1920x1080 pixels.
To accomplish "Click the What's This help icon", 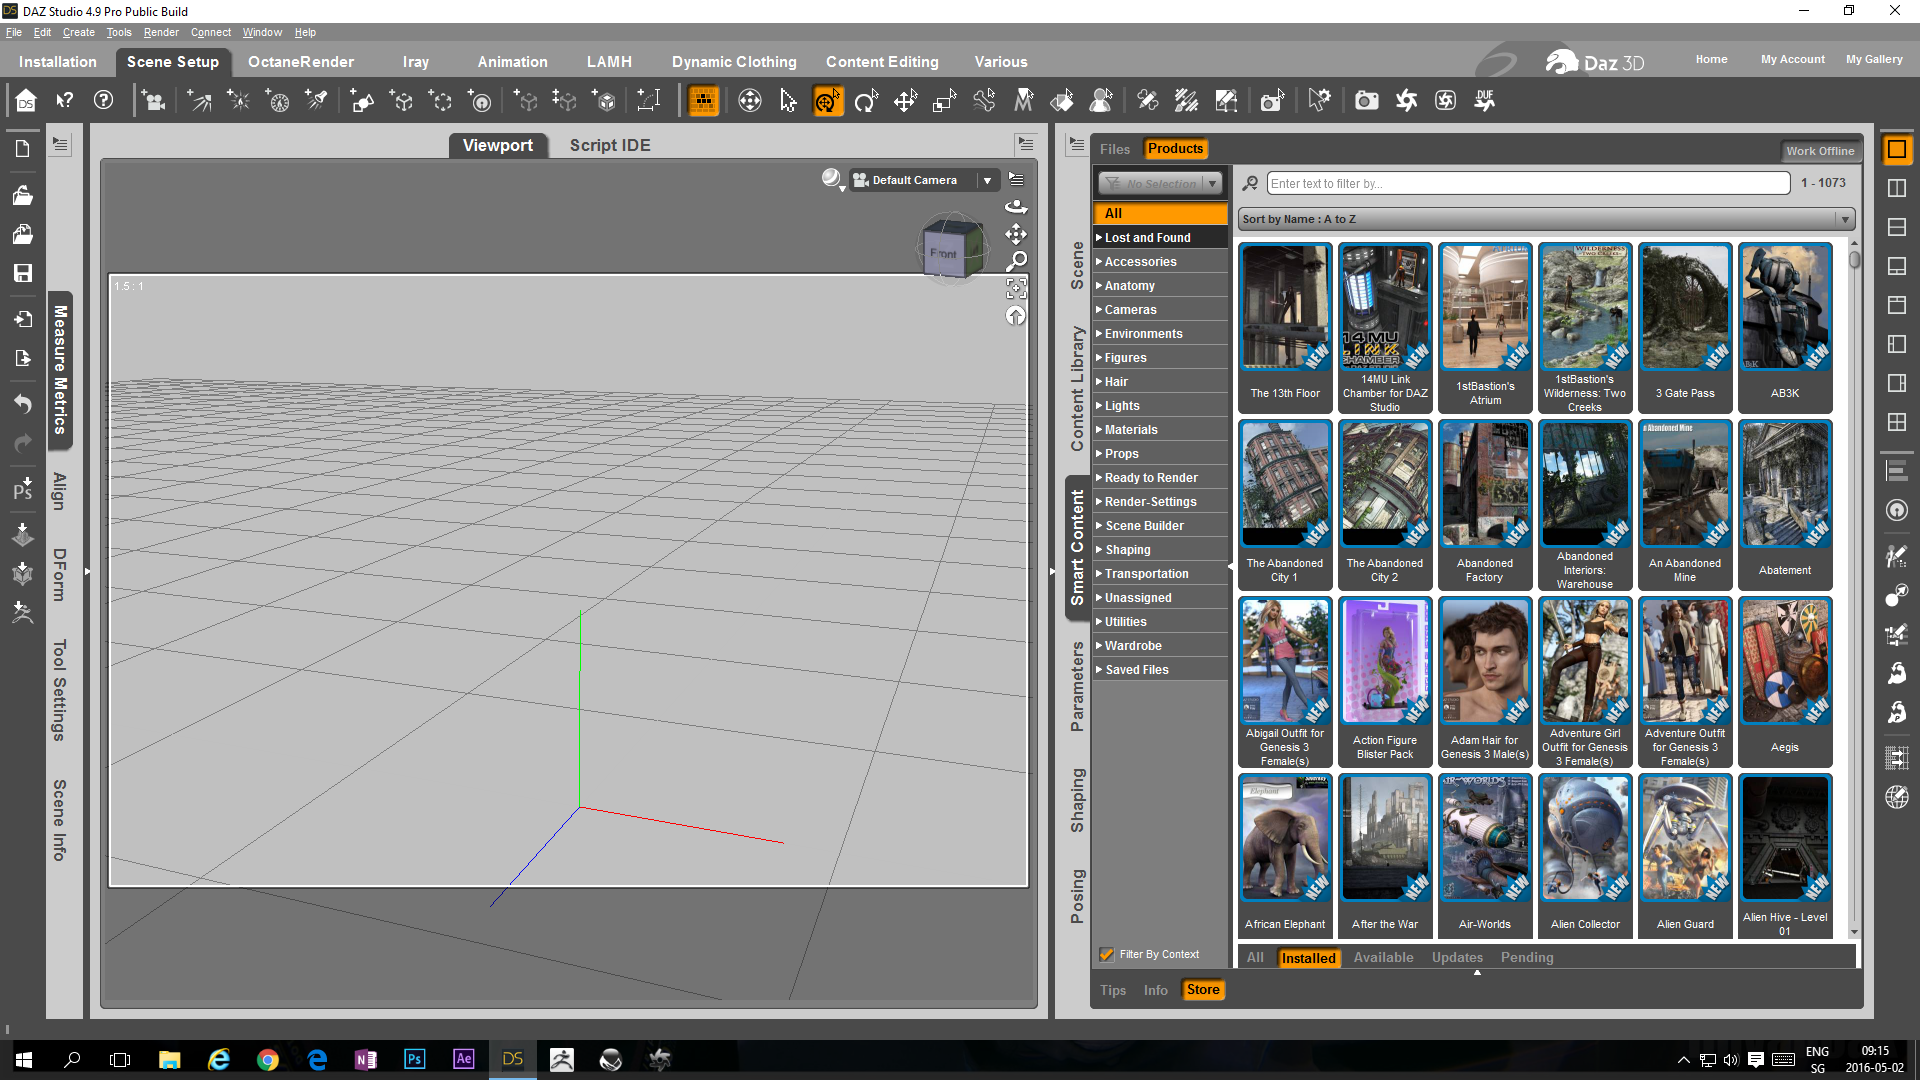I will 65,101.
